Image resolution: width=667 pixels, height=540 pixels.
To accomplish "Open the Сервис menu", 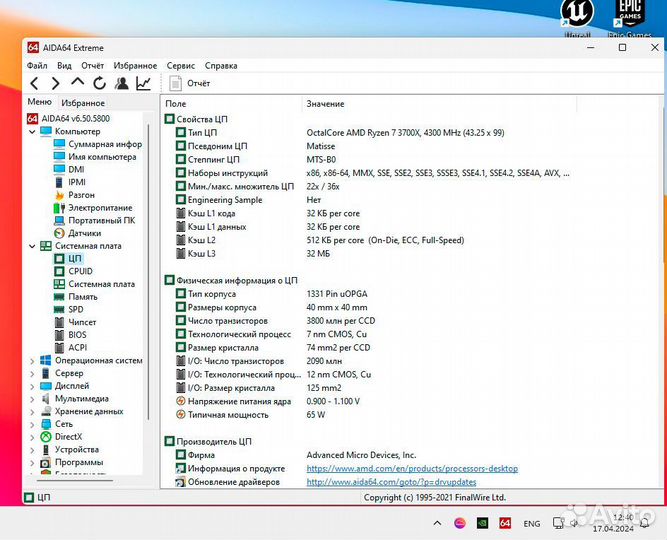I will click(x=180, y=66).
